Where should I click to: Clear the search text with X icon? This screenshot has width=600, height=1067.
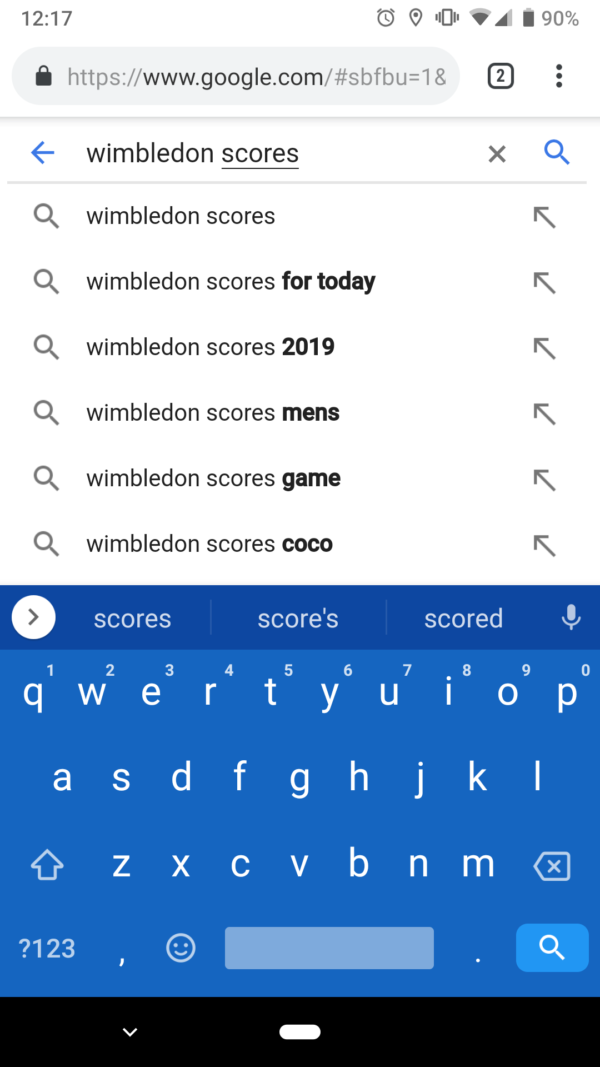497,153
